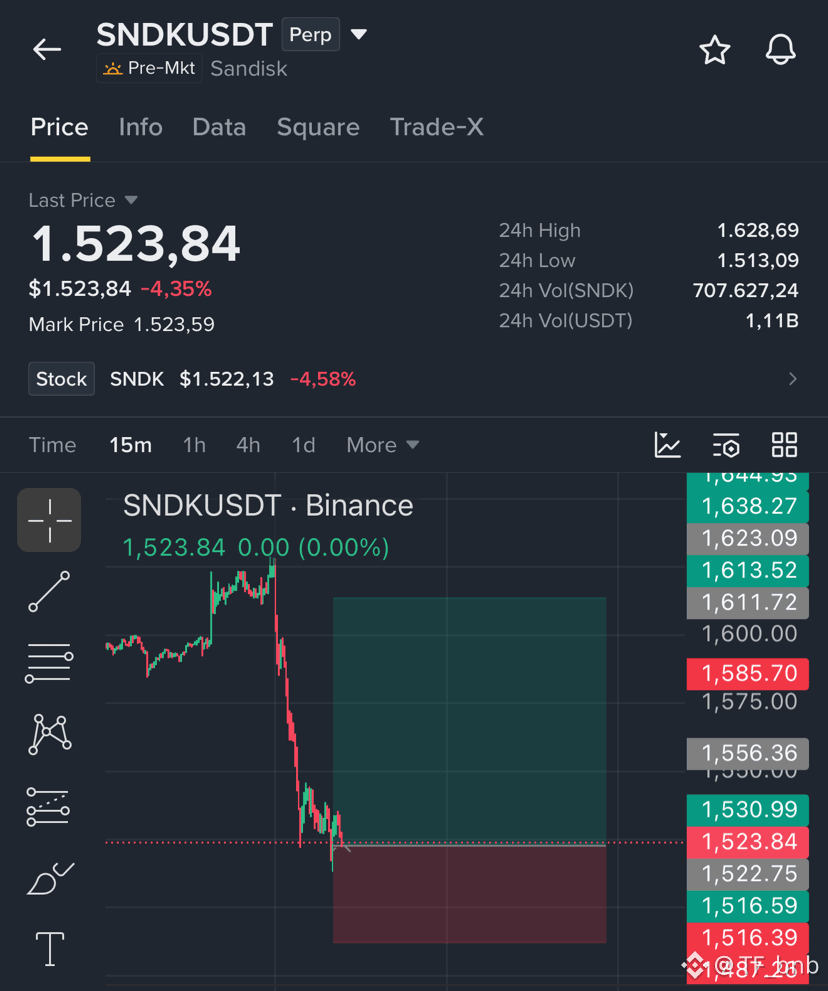
Task: Select the horizontal lines Fibonacci tool
Action: [49, 663]
